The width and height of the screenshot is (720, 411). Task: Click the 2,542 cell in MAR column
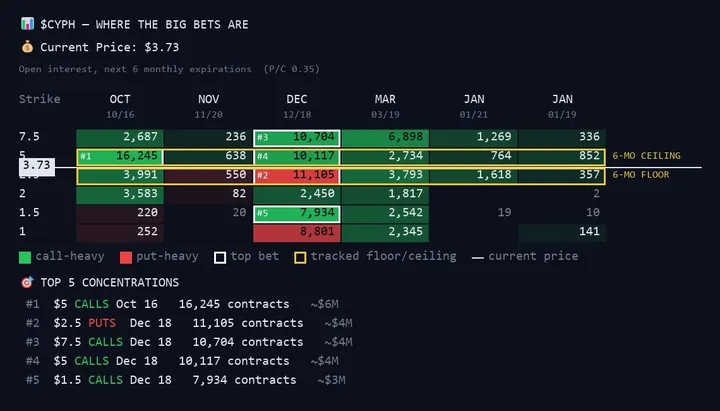click(x=385, y=214)
